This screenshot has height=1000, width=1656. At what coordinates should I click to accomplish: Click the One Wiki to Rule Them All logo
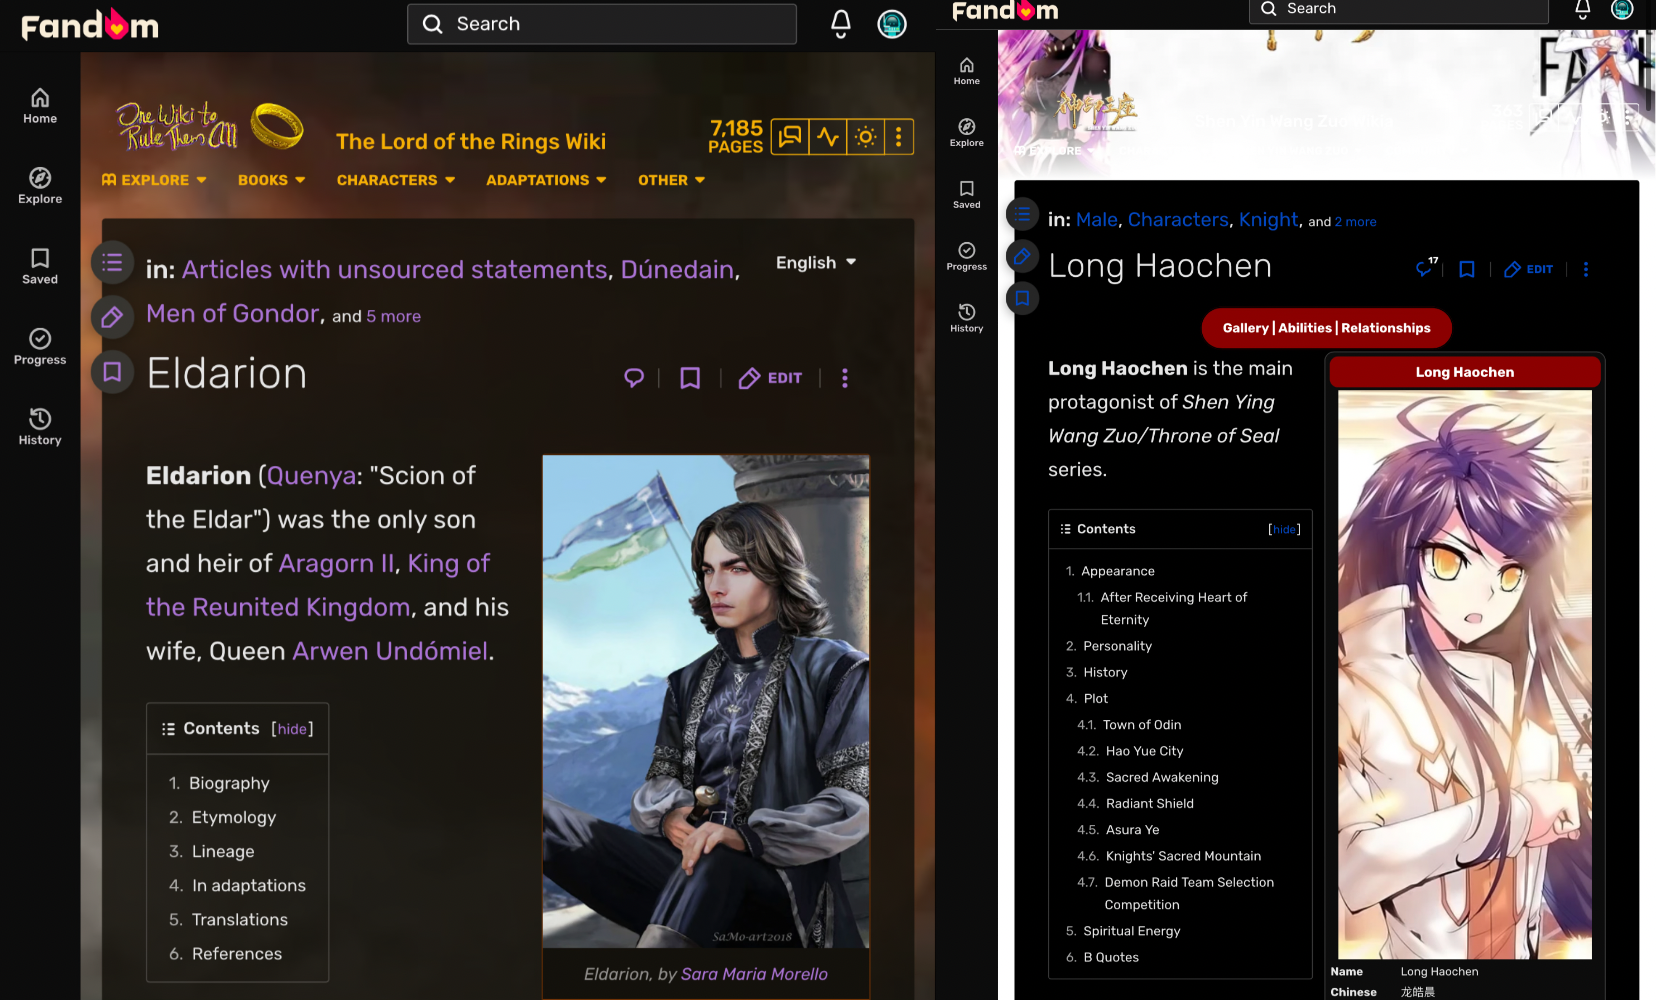coord(210,126)
